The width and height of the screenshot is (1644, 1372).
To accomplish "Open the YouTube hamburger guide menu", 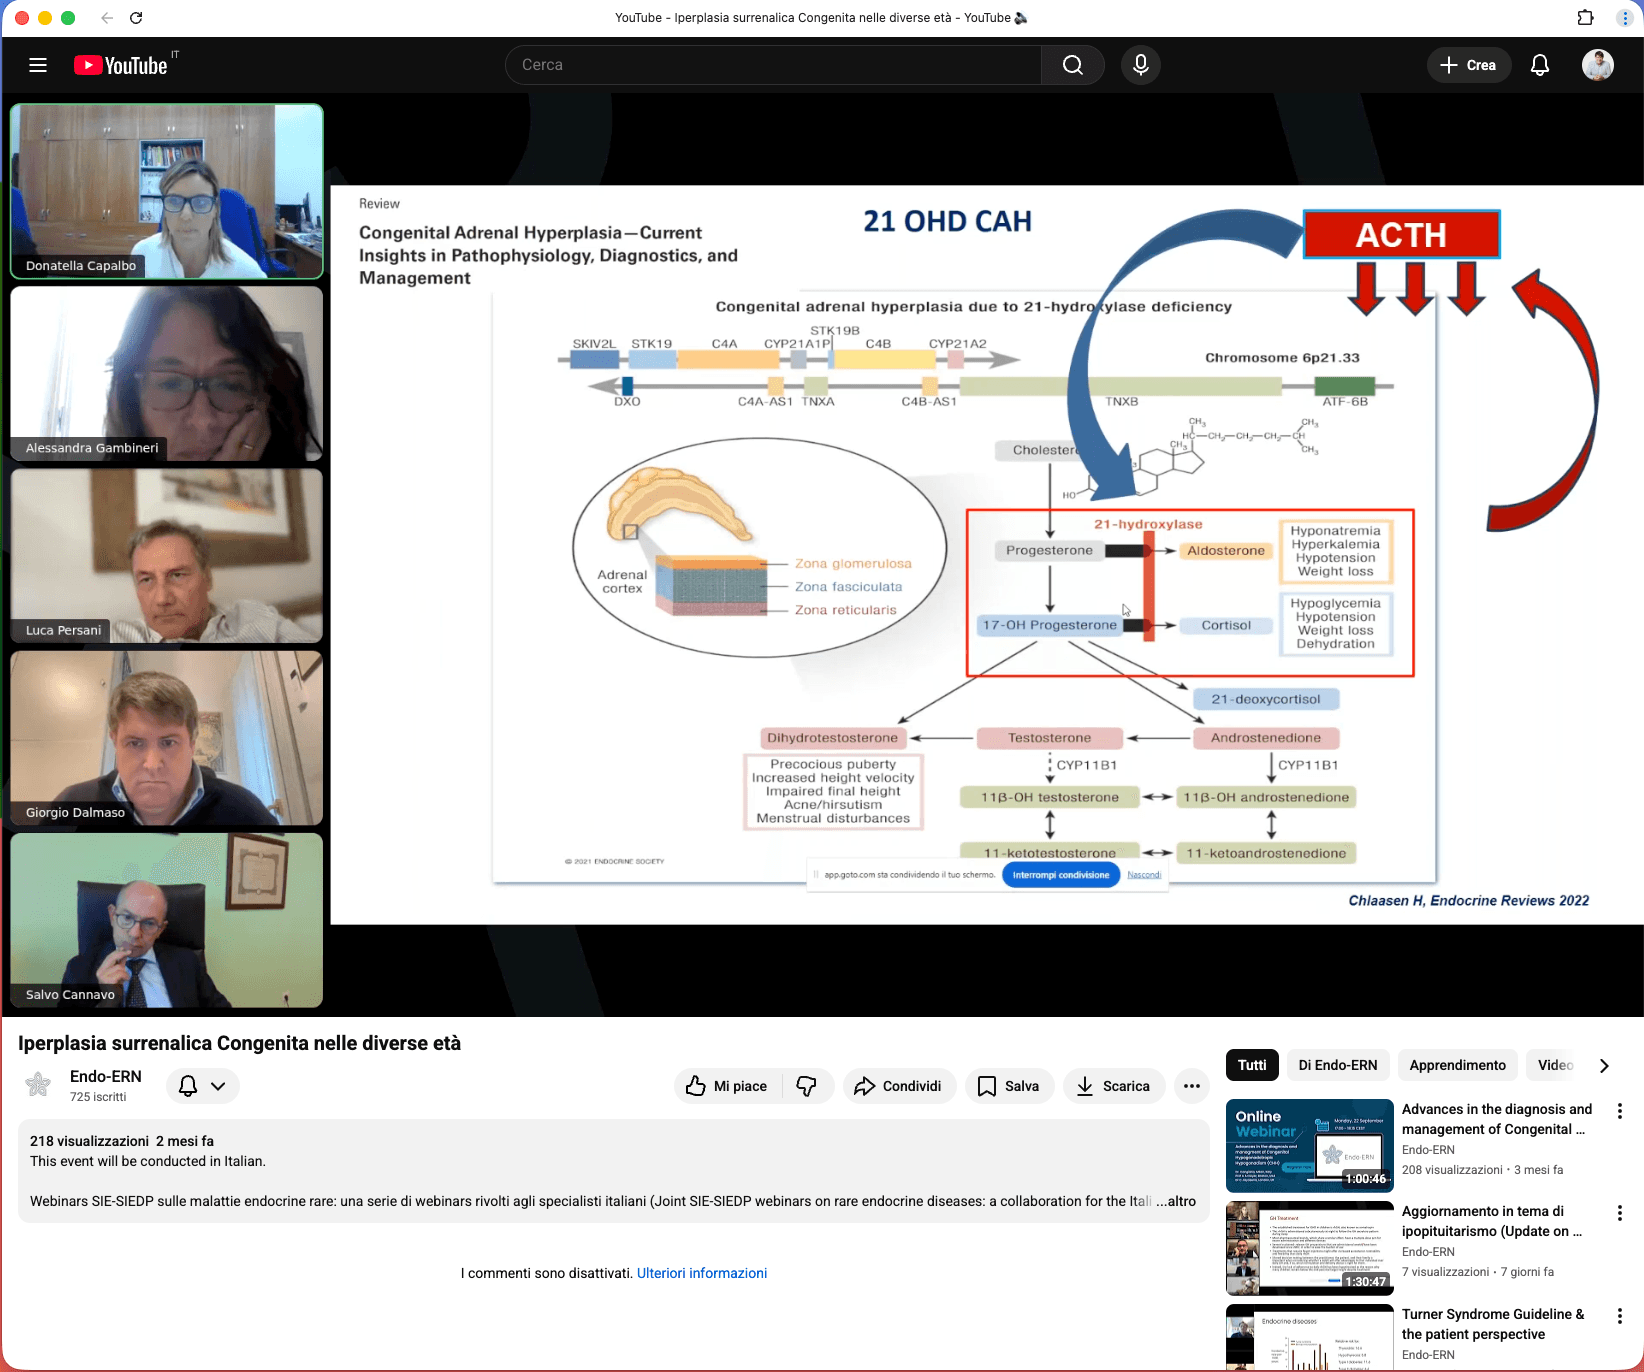I will (38, 65).
